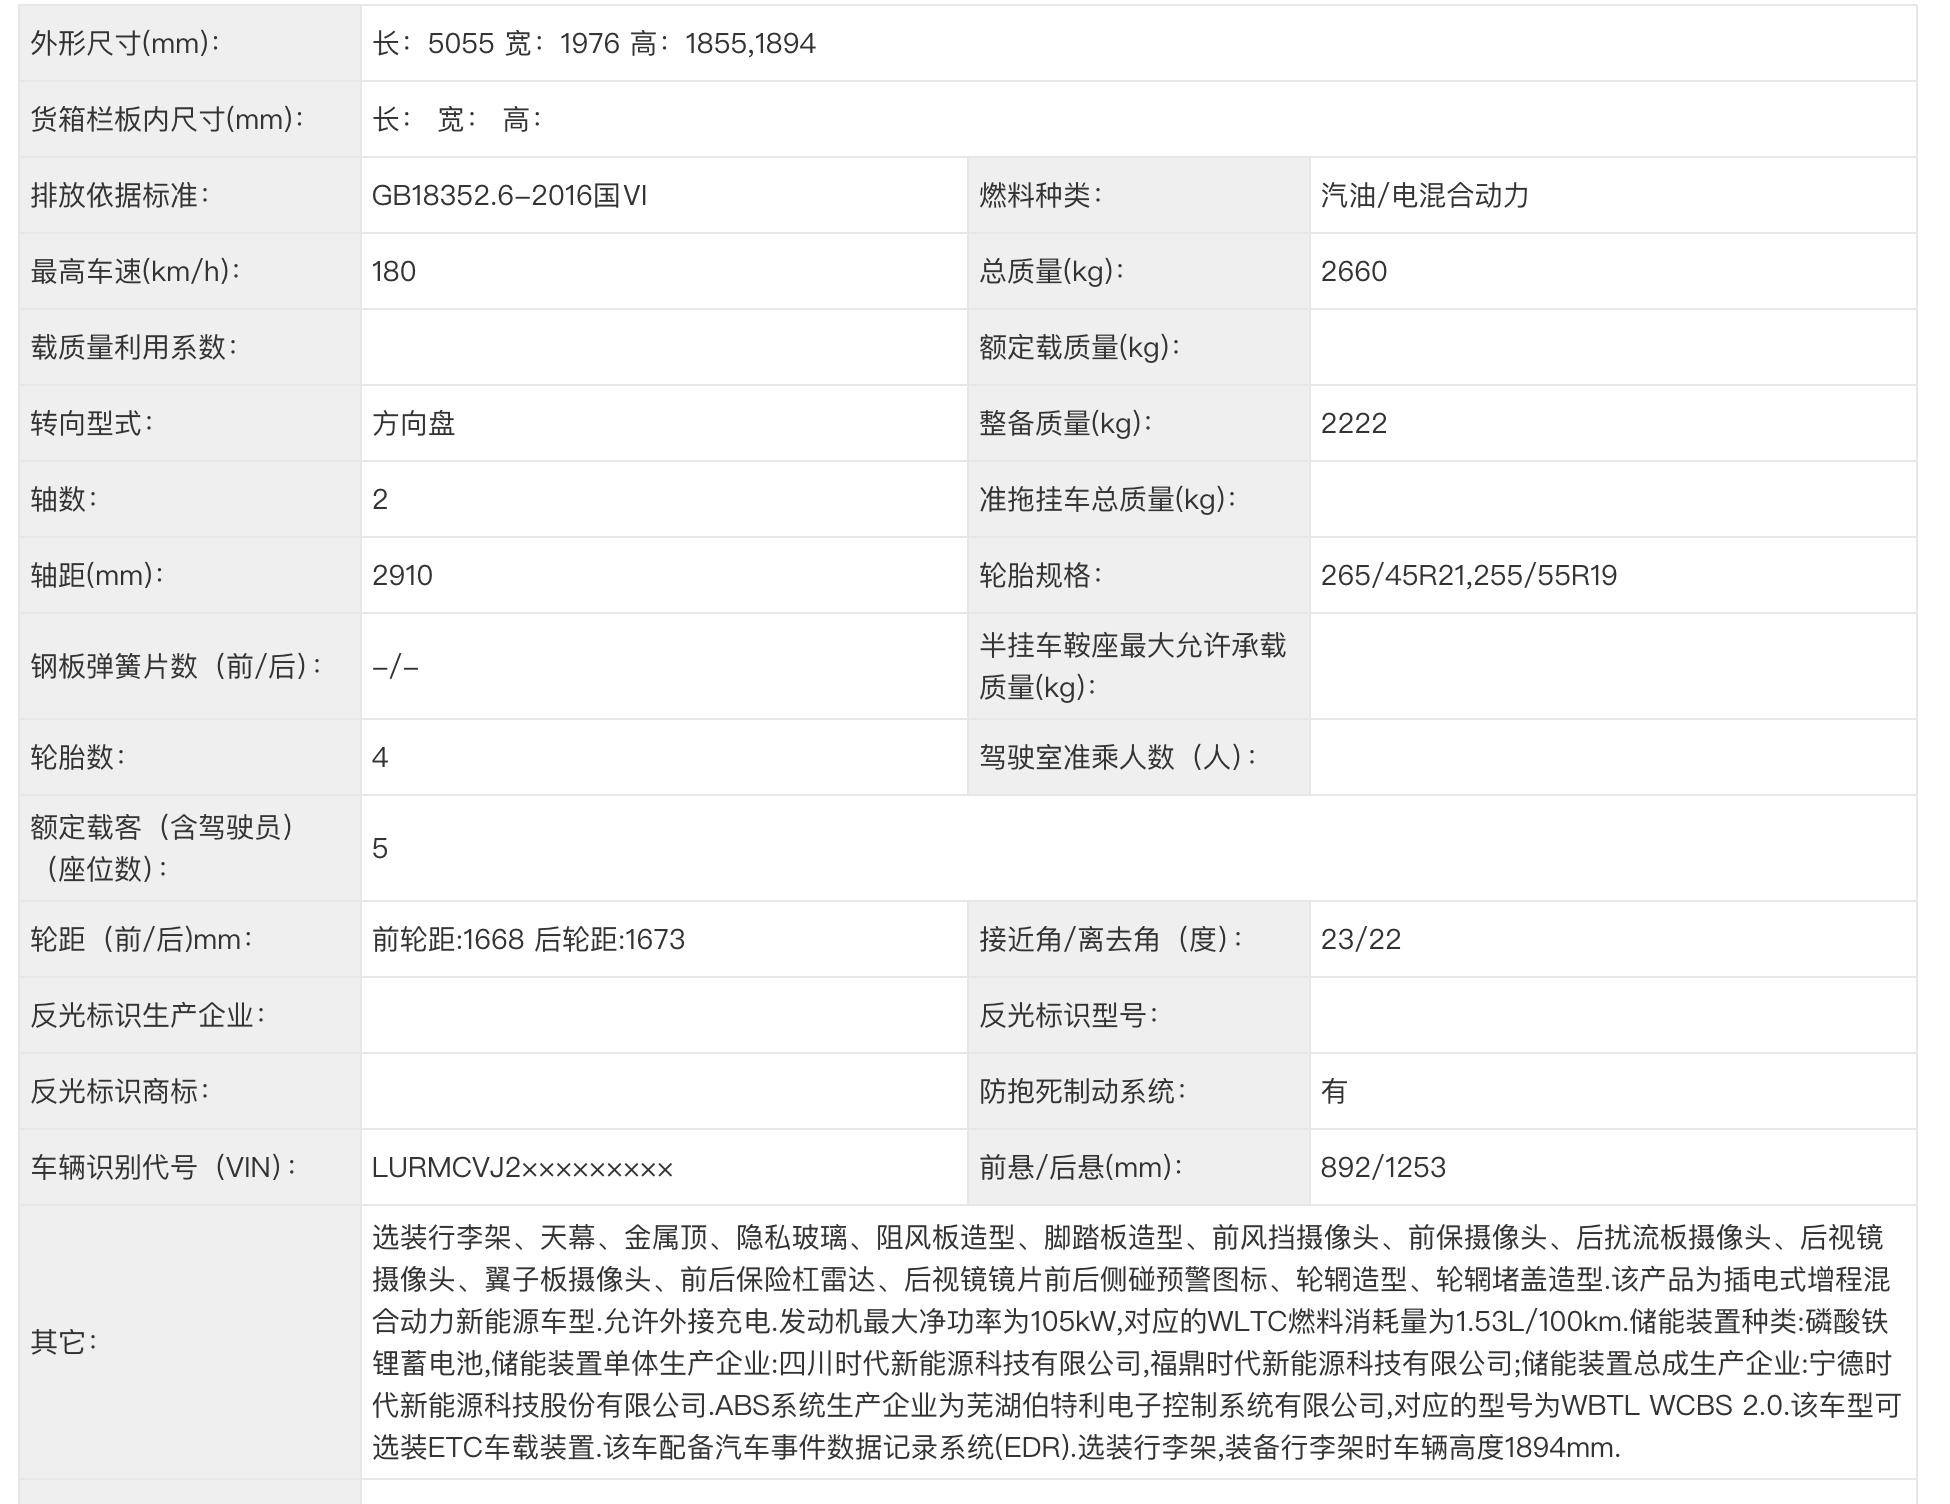
Task: Click the total mass value 2660
Action: pyautogui.click(x=1353, y=272)
